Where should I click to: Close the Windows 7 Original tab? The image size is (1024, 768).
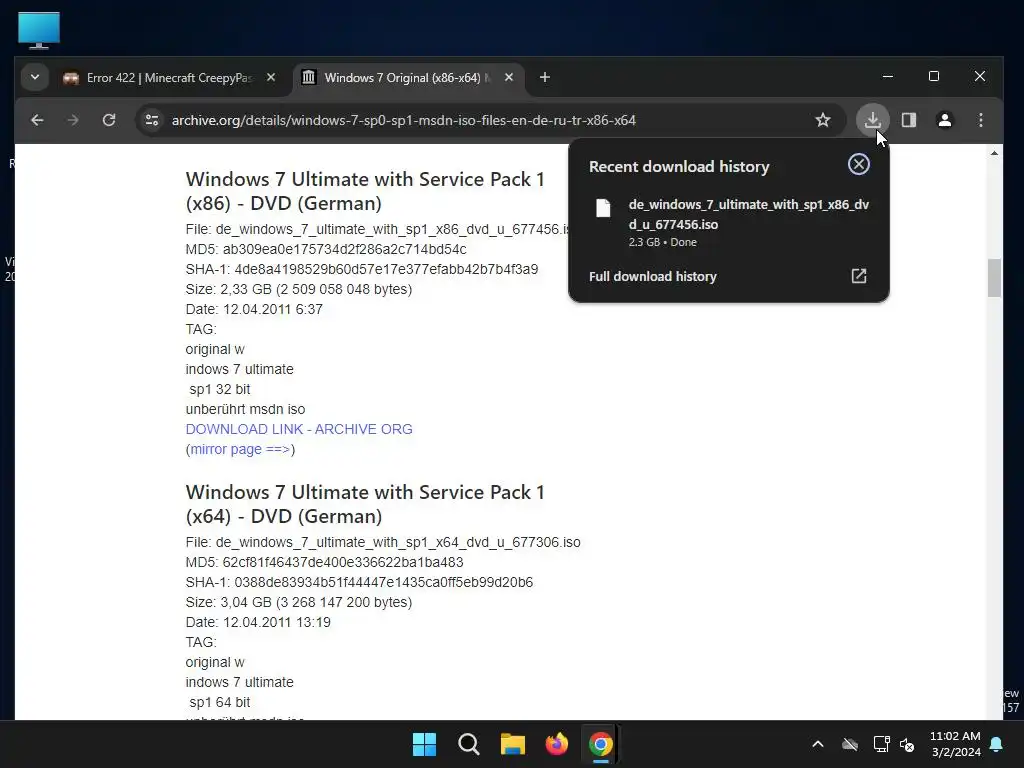click(x=509, y=78)
